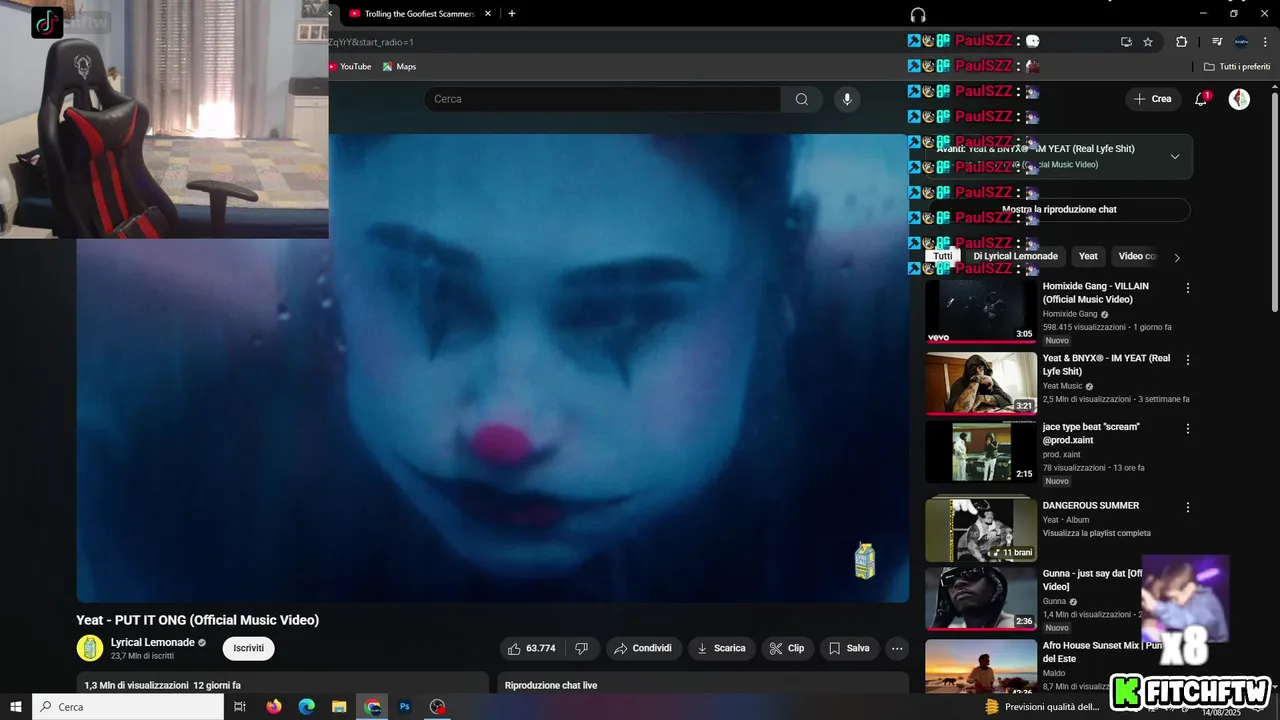Click Task View icon on taskbar
1280x720 pixels.
click(x=240, y=707)
